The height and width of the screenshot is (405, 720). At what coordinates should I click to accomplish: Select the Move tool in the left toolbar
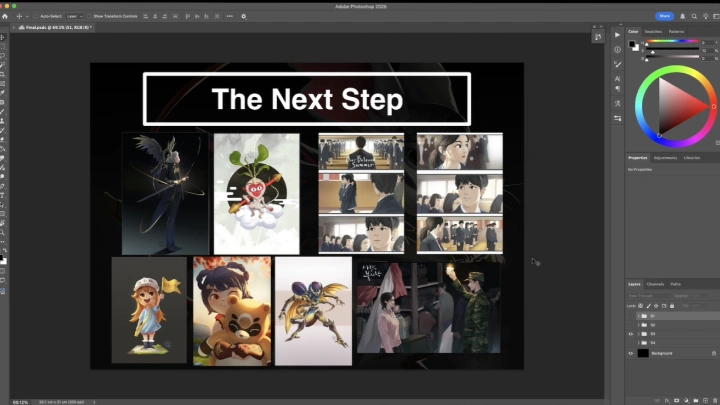pyautogui.click(x=2, y=37)
